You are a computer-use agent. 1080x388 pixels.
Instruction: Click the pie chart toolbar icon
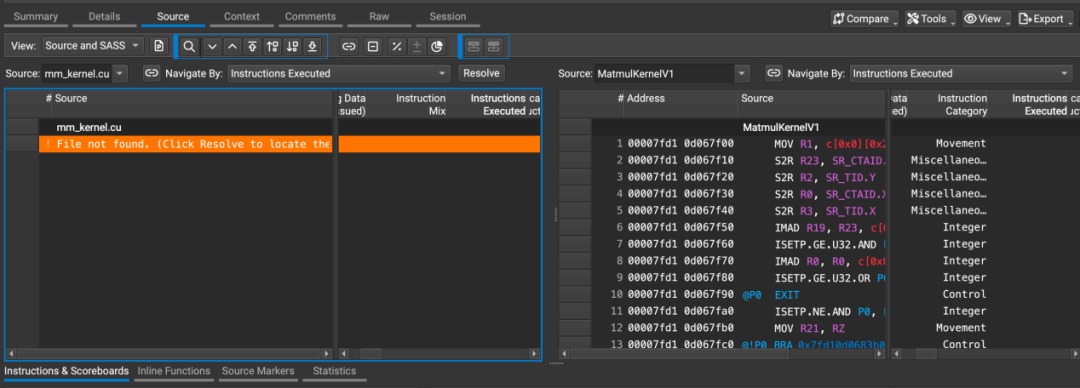pos(436,46)
